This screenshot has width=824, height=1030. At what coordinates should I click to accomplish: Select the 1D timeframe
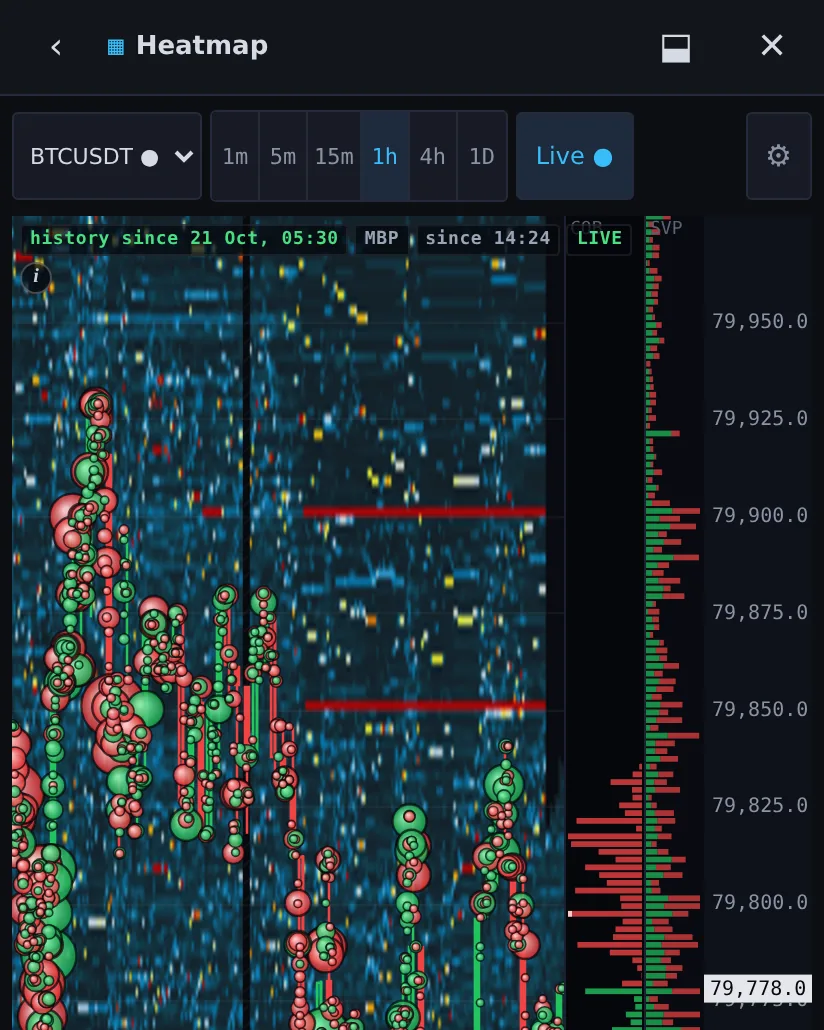click(482, 156)
